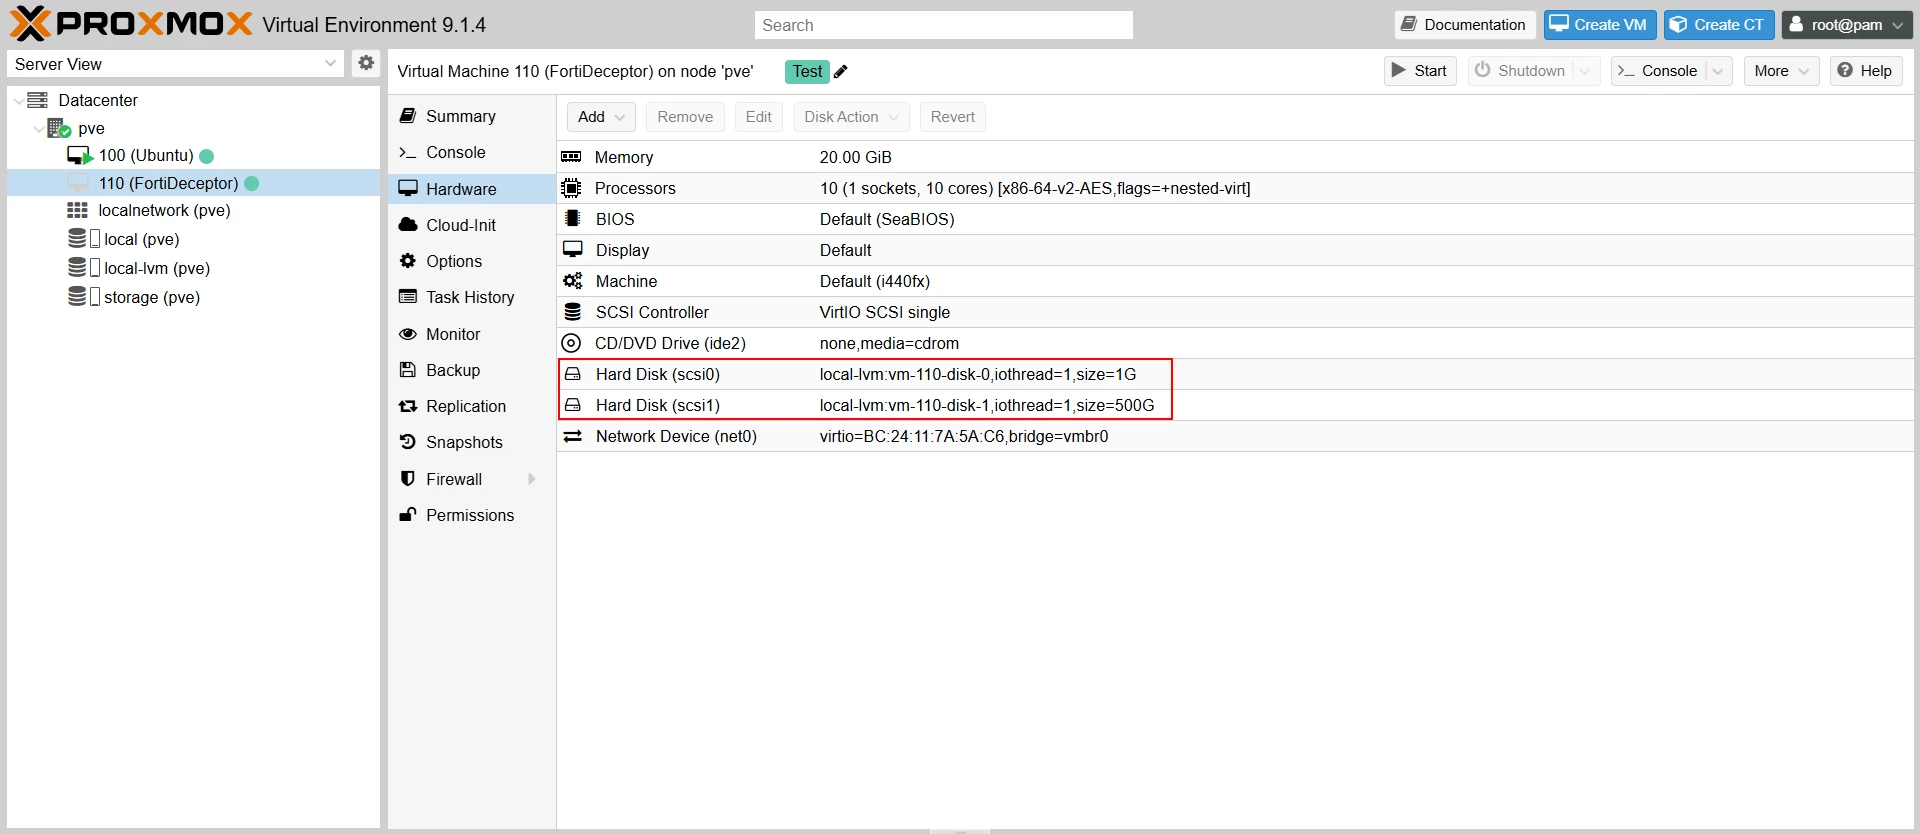The height and width of the screenshot is (834, 1920).
Task: Open the Shutdown options arrow
Action: coord(1585,71)
